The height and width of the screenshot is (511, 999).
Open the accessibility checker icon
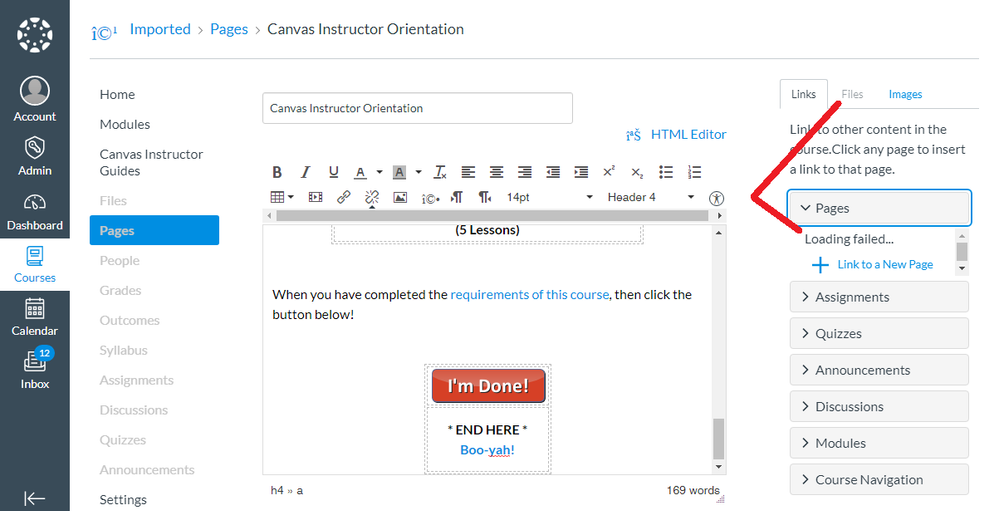(x=716, y=198)
